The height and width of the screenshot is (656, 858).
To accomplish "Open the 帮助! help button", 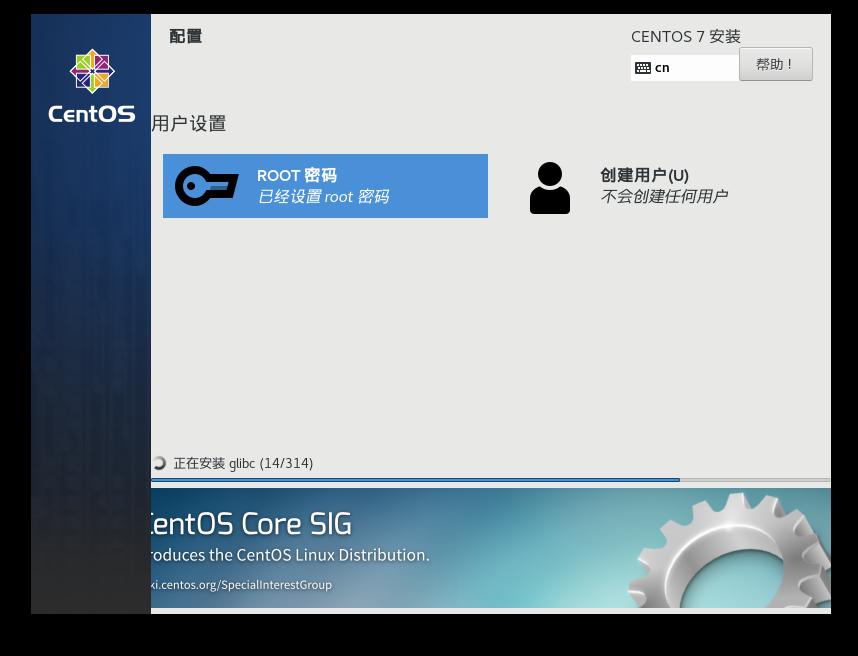I will point(775,64).
